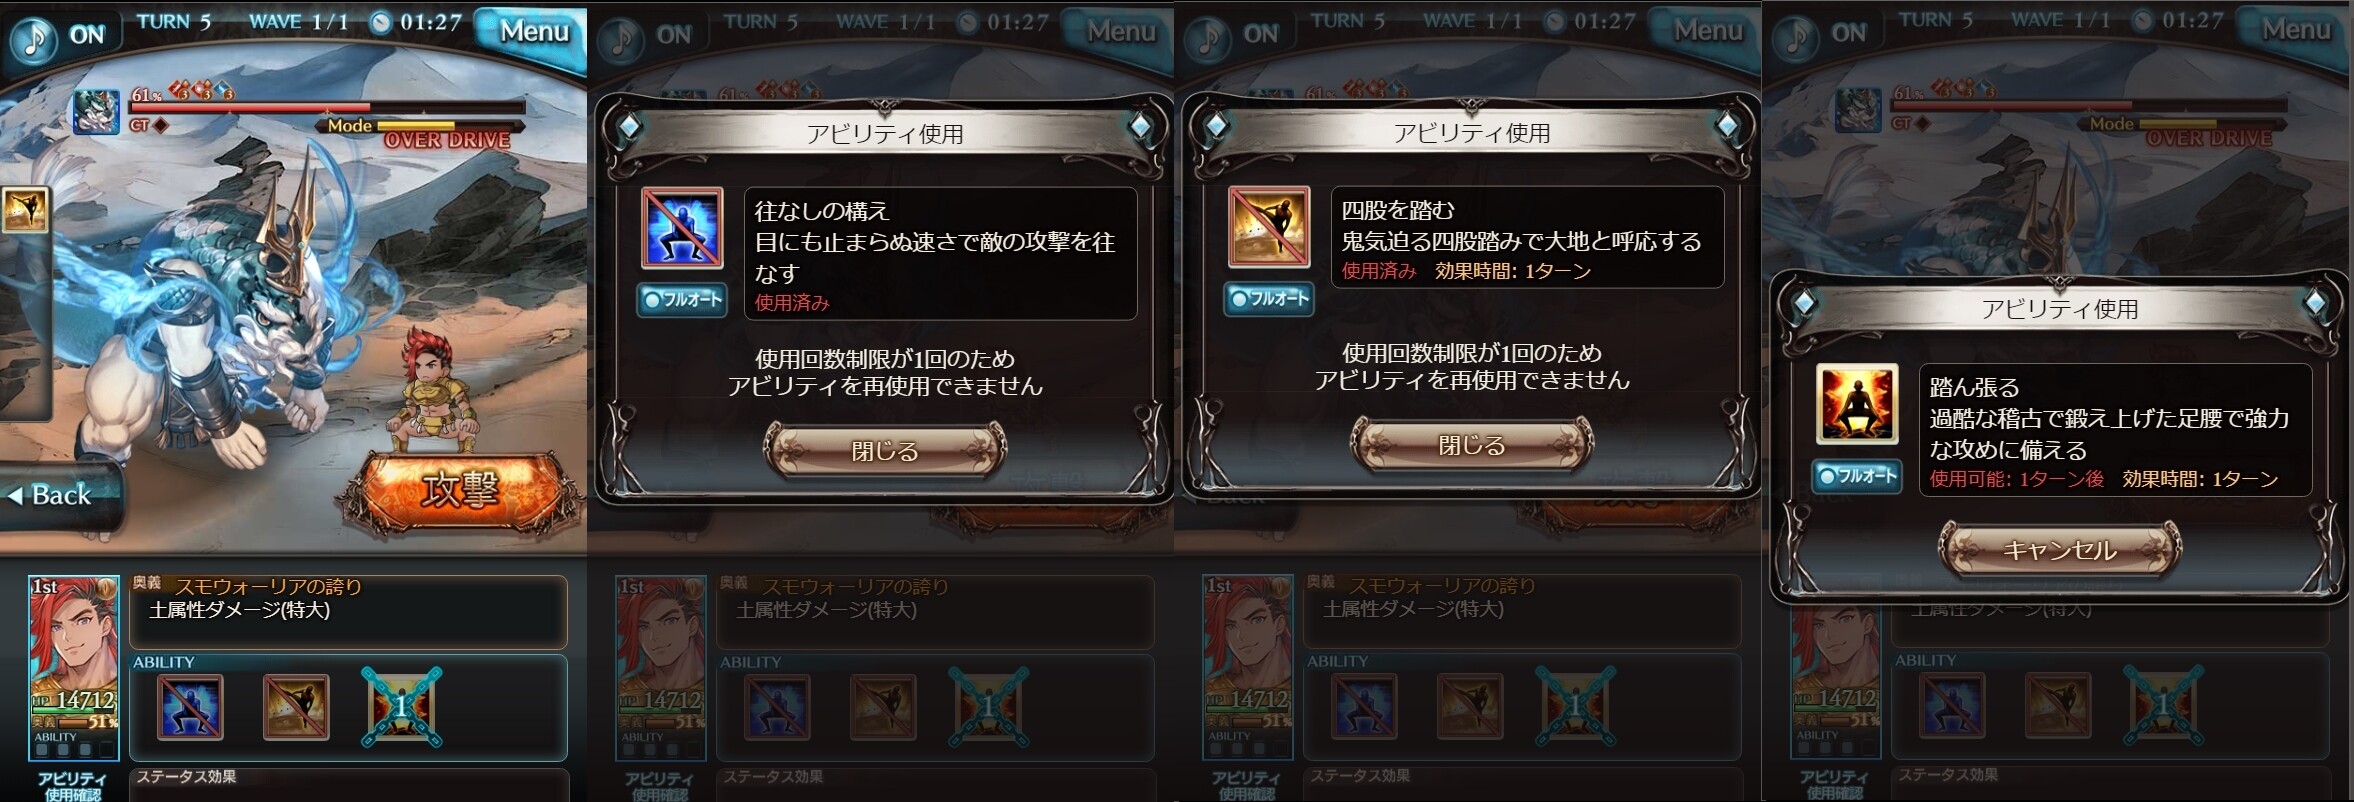Click the crossed-out 四股を踏む icon in dialog
Screen dimensions: 2354x802
point(1269,227)
